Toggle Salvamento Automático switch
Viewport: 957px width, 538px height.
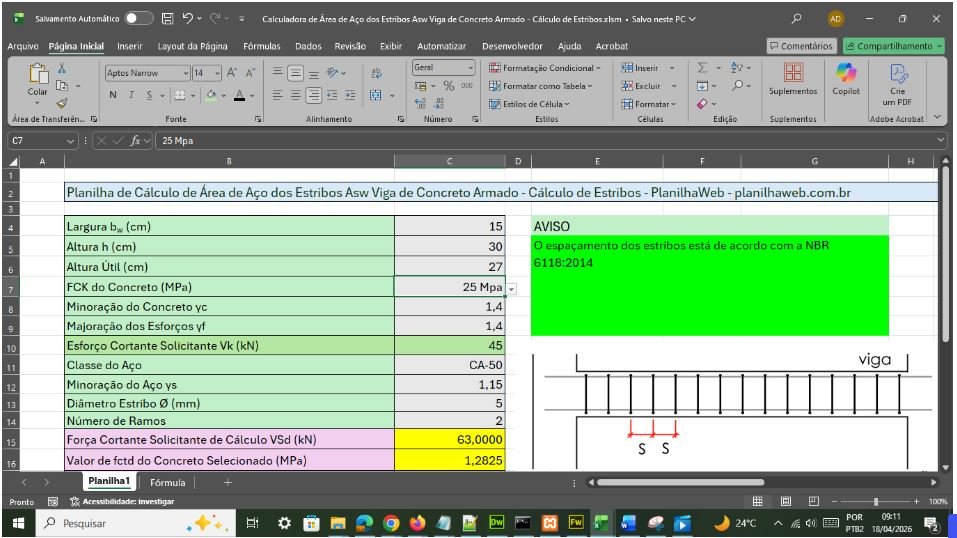(x=138, y=18)
